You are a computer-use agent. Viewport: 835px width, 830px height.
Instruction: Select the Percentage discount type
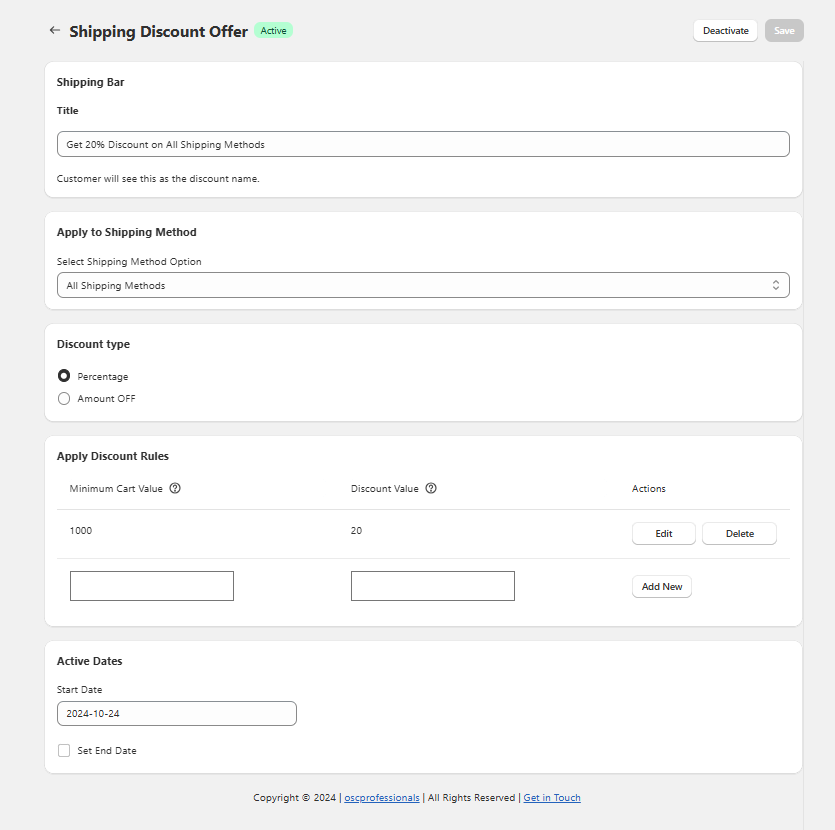click(x=64, y=377)
